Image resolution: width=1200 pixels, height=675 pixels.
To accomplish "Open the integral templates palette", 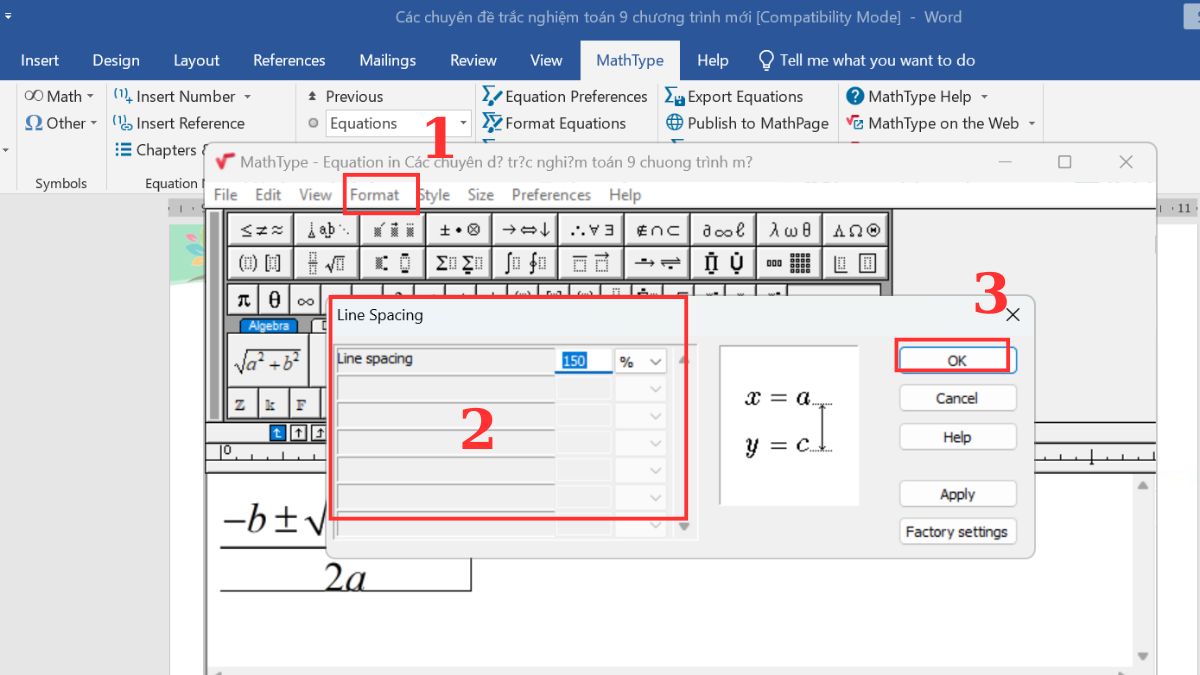I will tap(525, 263).
